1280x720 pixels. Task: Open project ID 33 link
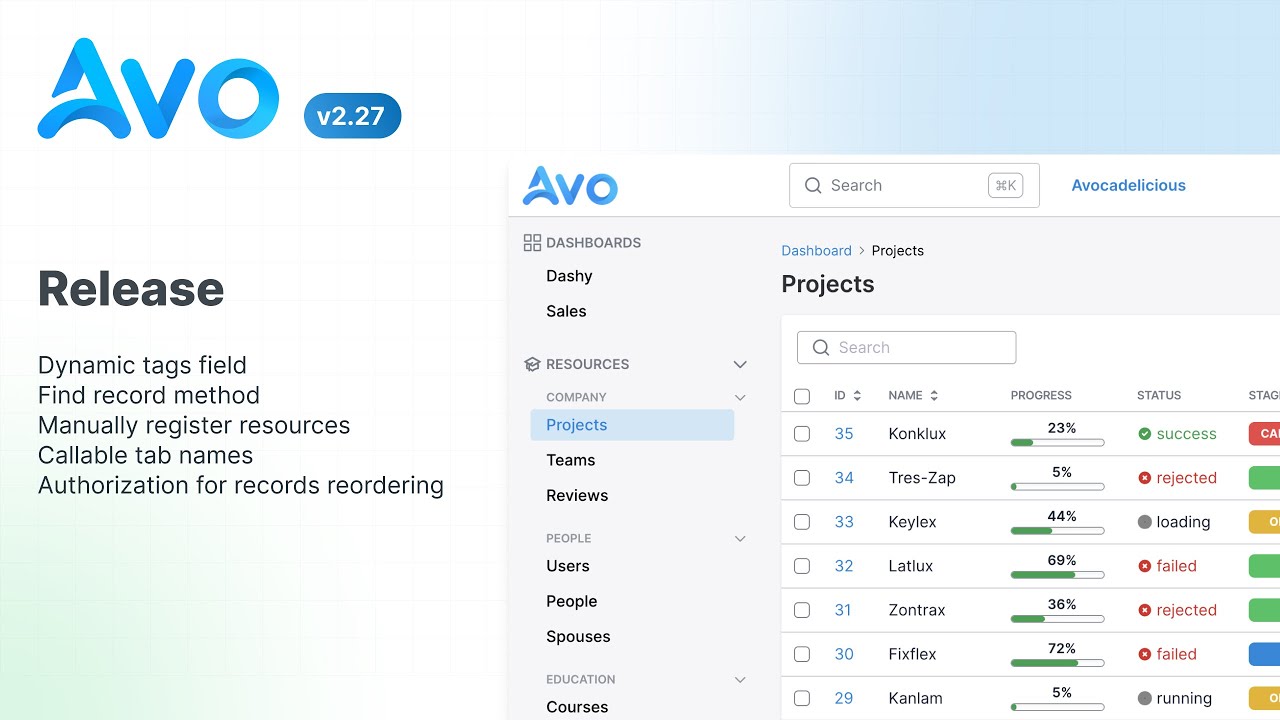pyautogui.click(x=844, y=522)
